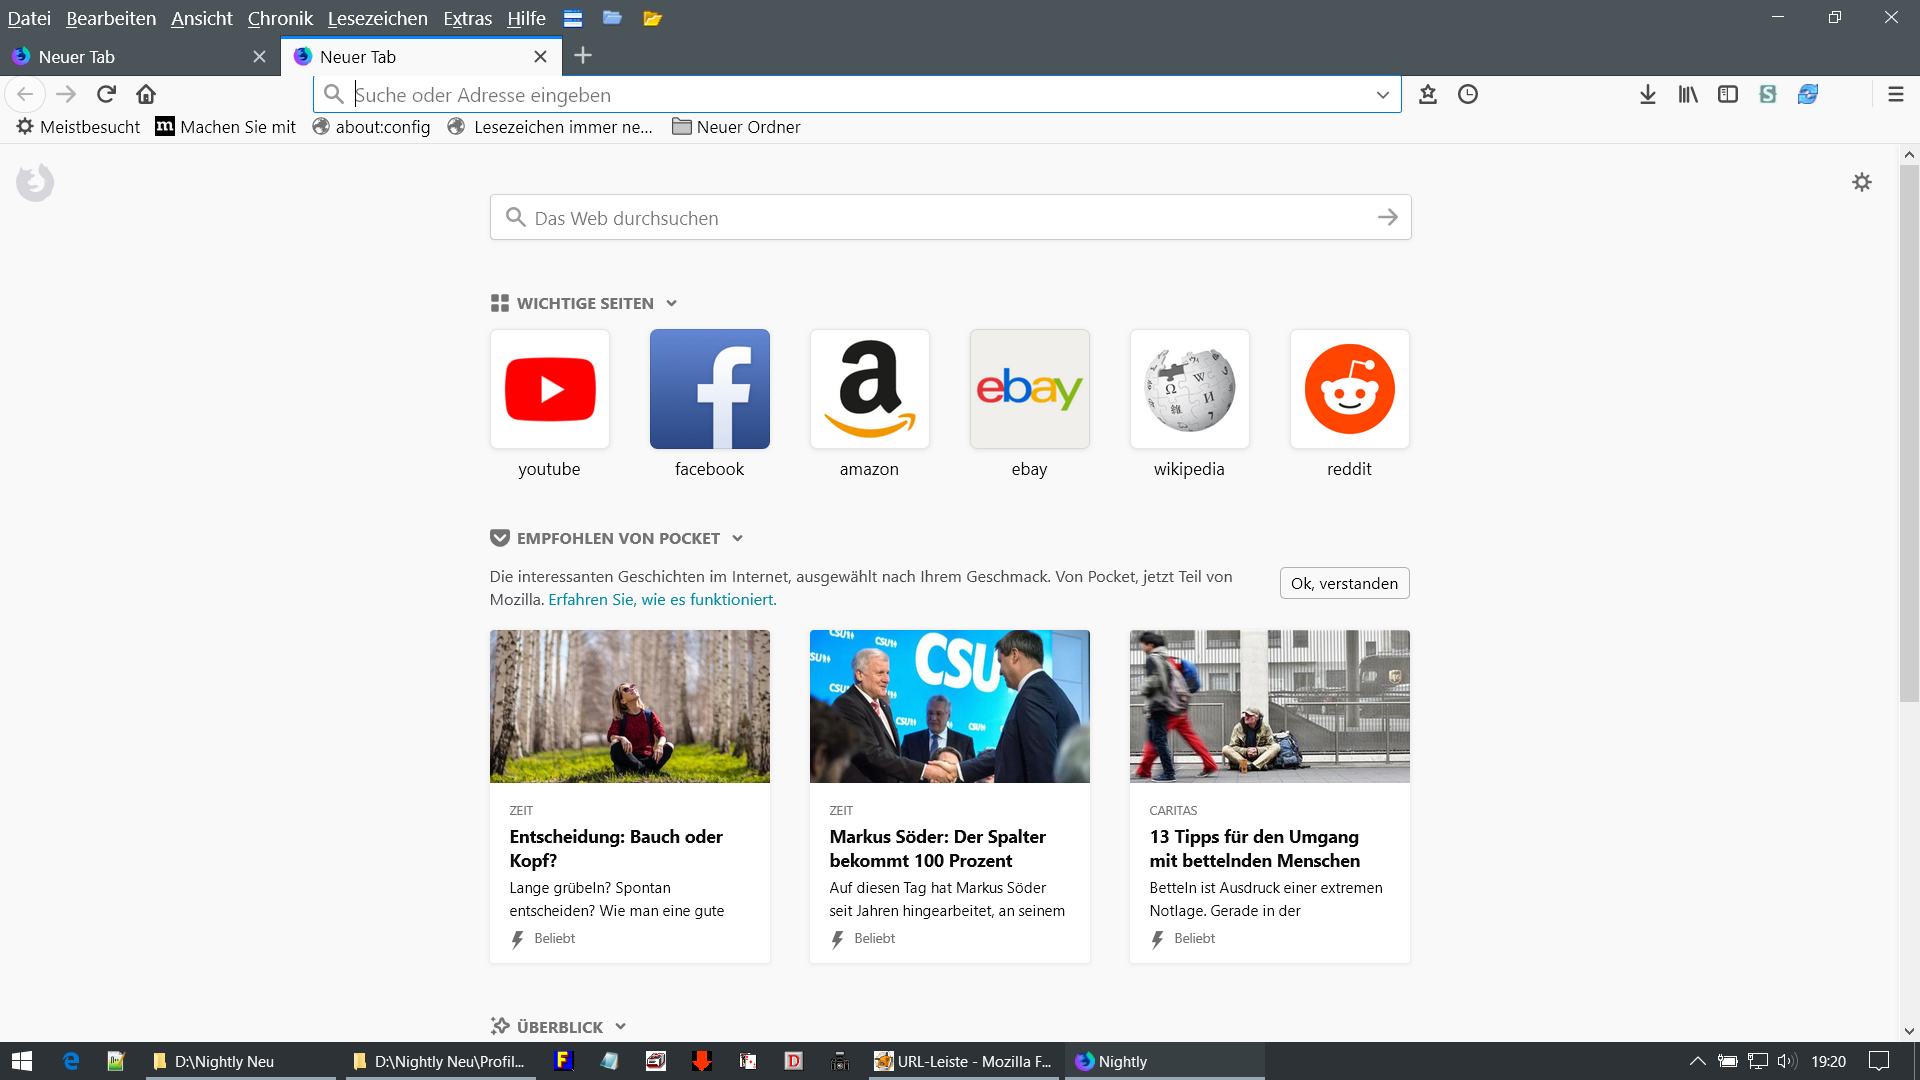Collapse the Wichtige Seiten section
1920x1080 pixels.
tap(672, 303)
